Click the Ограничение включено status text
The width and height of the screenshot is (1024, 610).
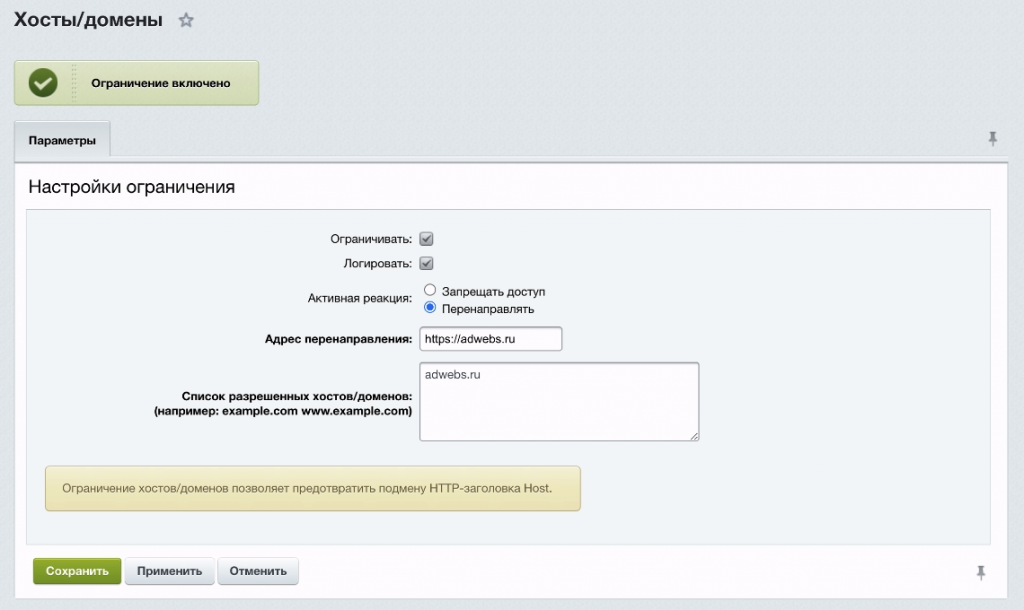click(161, 83)
